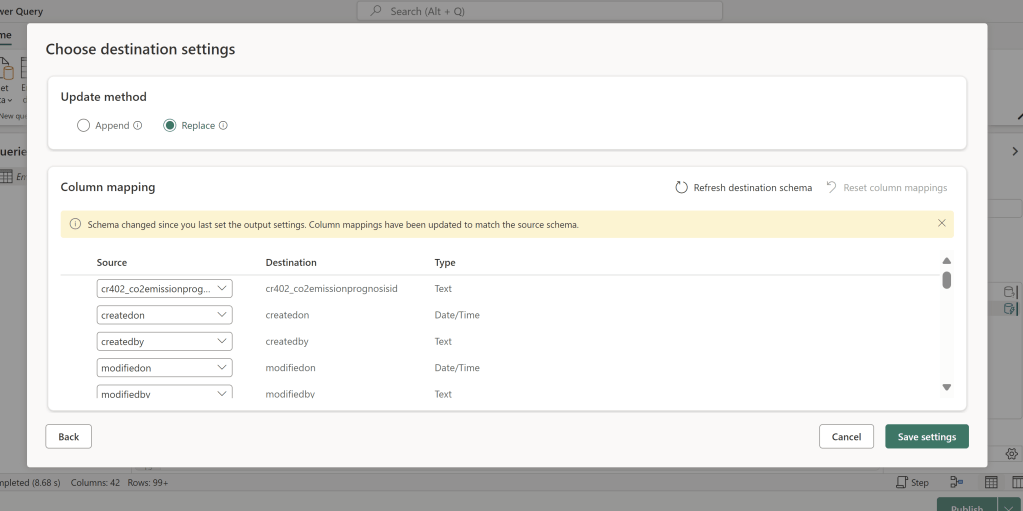Go Back to the previous step
This screenshot has width=1023, height=511.
point(69,436)
